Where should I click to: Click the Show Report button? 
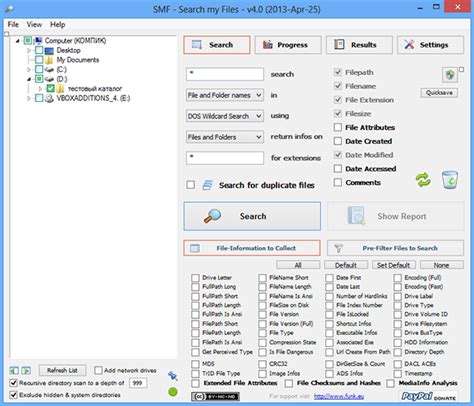[x=395, y=216]
